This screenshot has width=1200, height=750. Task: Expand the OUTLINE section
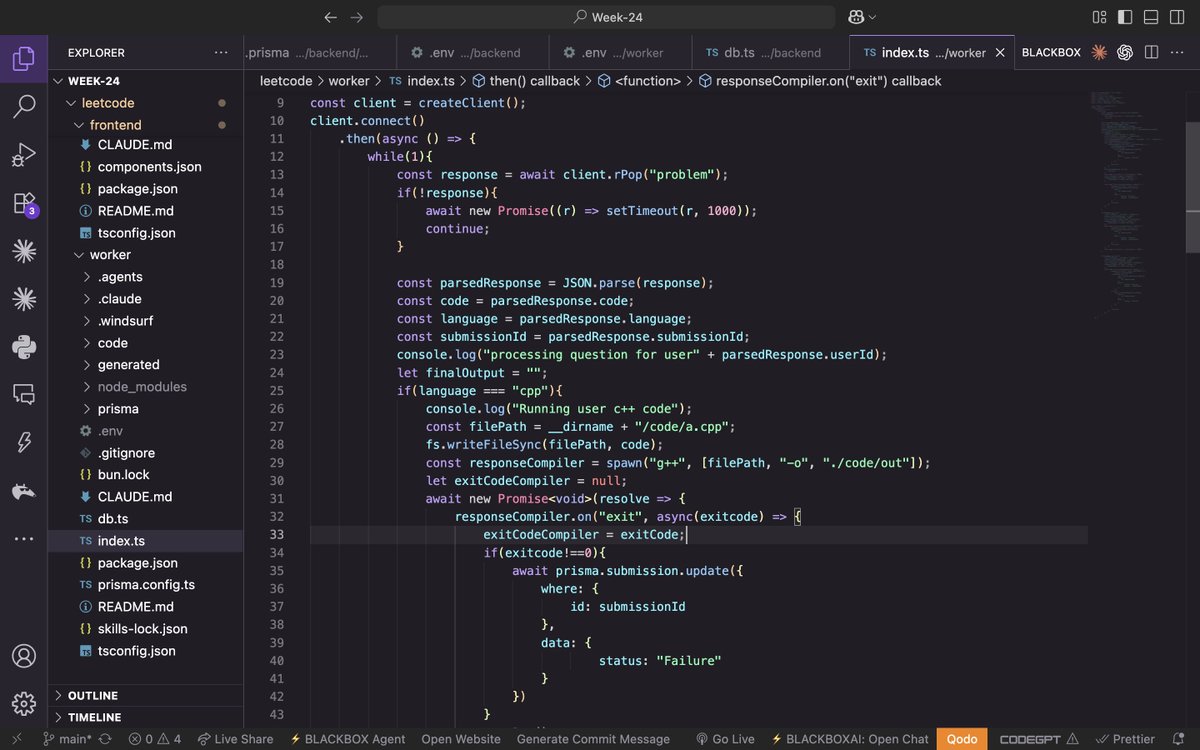(146, 695)
